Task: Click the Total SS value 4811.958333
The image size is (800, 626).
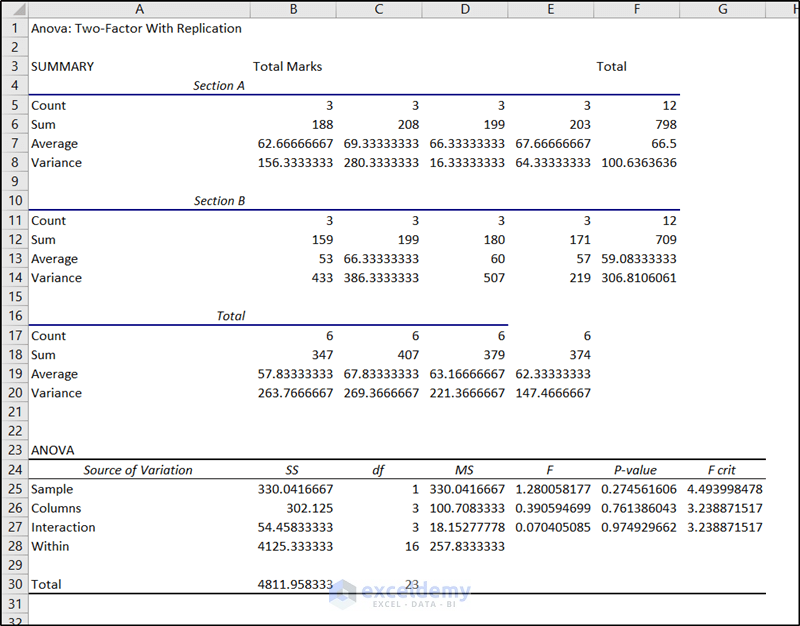Action: click(x=295, y=584)
